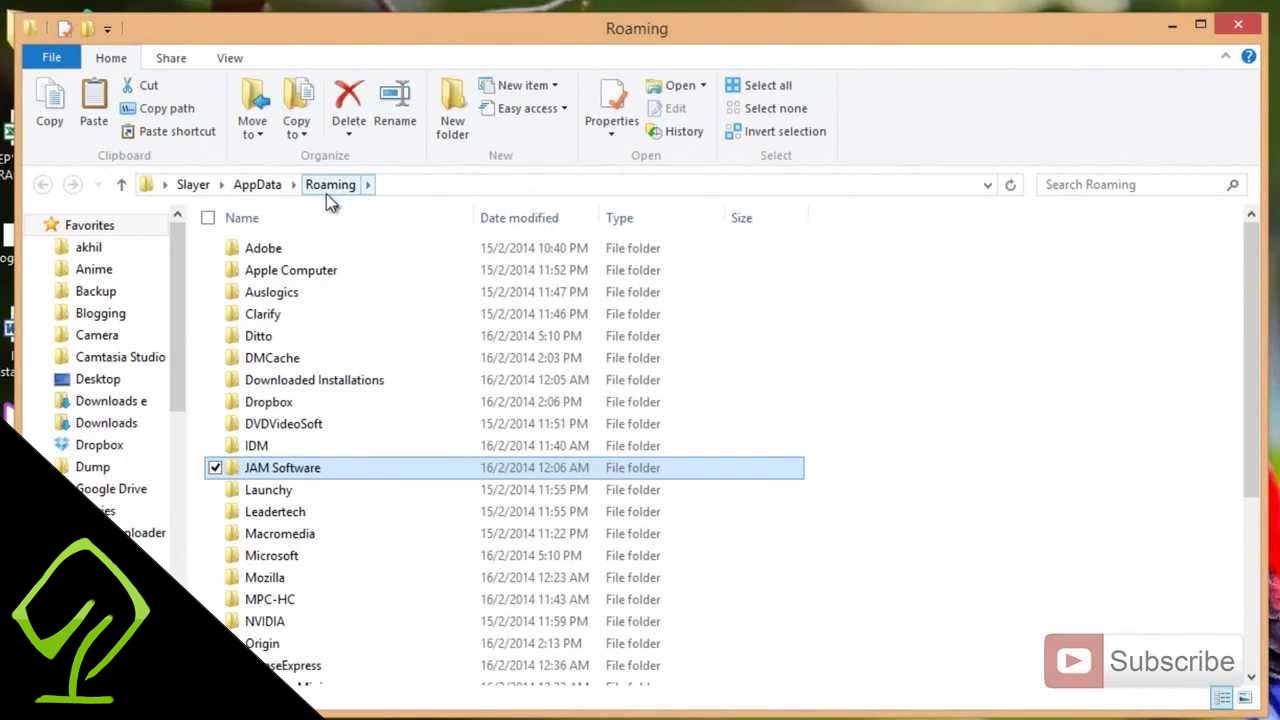Toggle the select-all checkbox beside Name header
The width and height of the screenshot is (1280, 720).
click(x=208, y=217)
